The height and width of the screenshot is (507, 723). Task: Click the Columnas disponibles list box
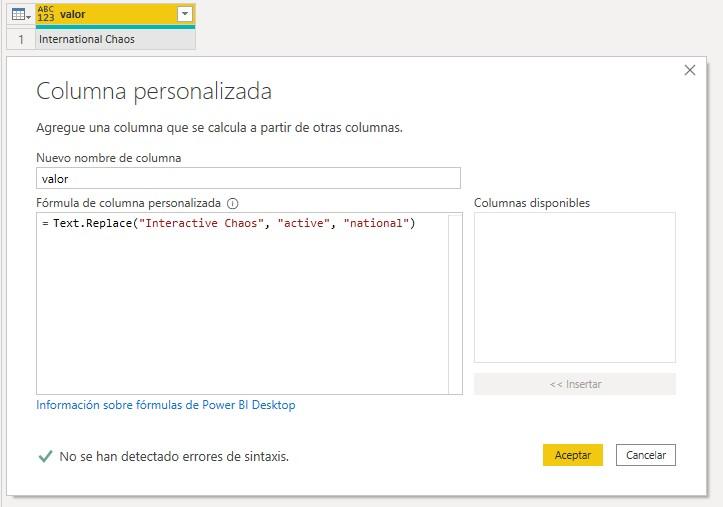574,287
